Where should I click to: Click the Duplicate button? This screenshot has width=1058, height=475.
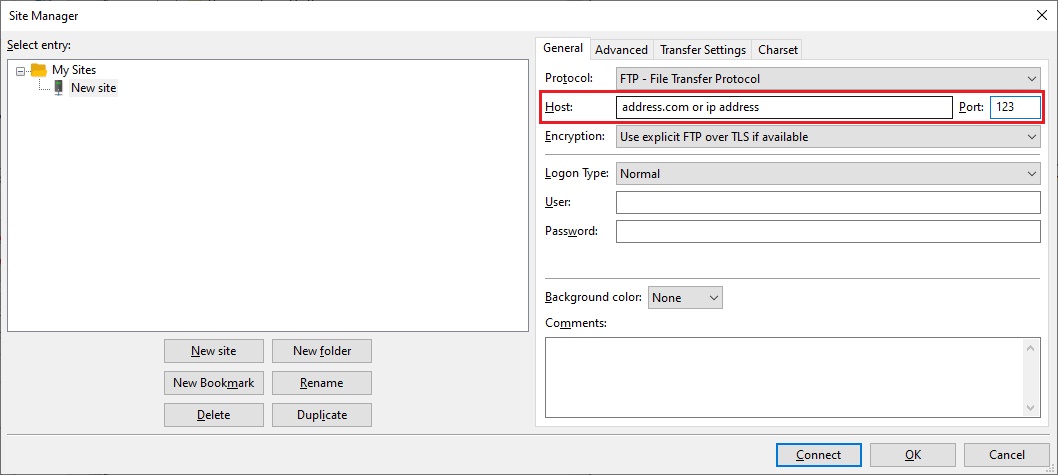point(321,415)
